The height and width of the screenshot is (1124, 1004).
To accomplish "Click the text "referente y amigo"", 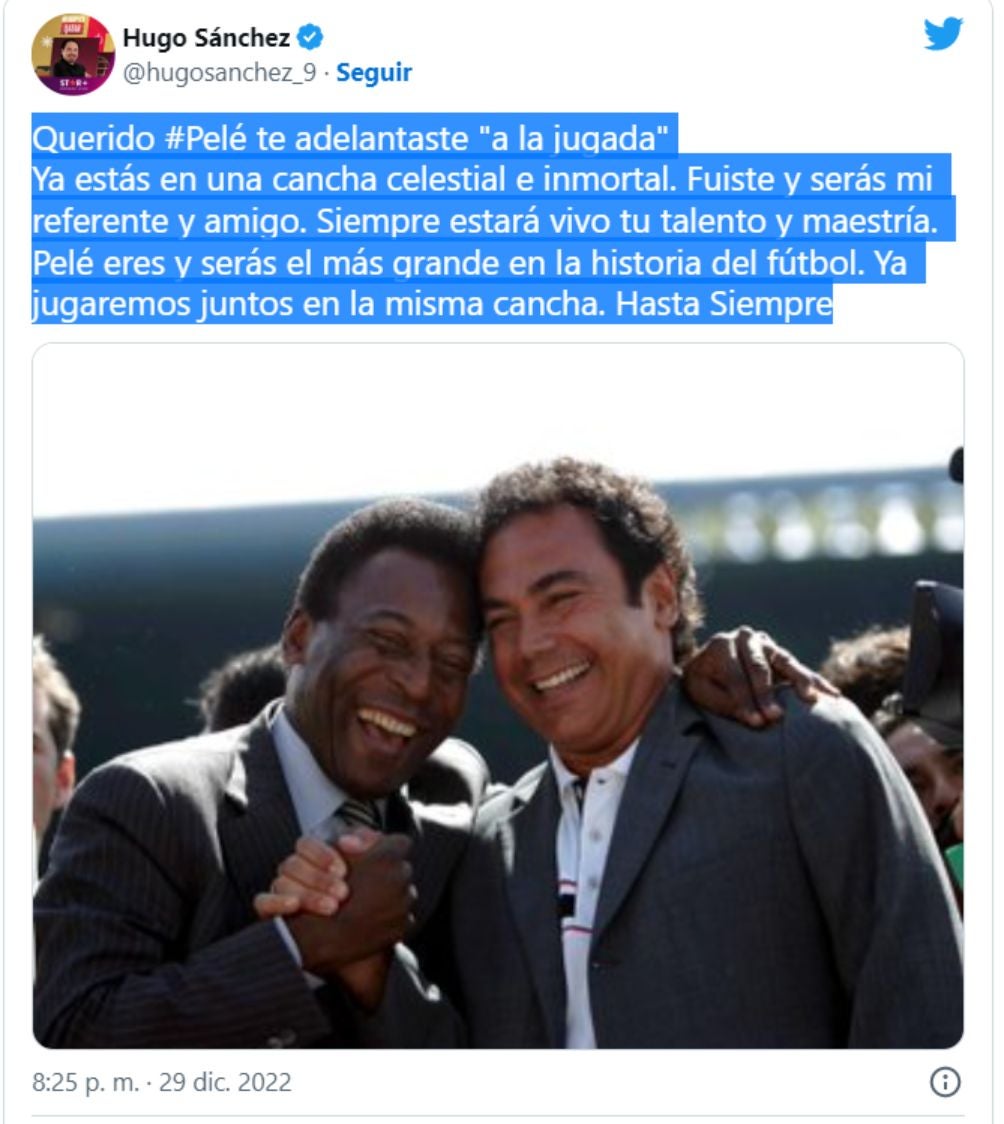I will pos(169,222).
